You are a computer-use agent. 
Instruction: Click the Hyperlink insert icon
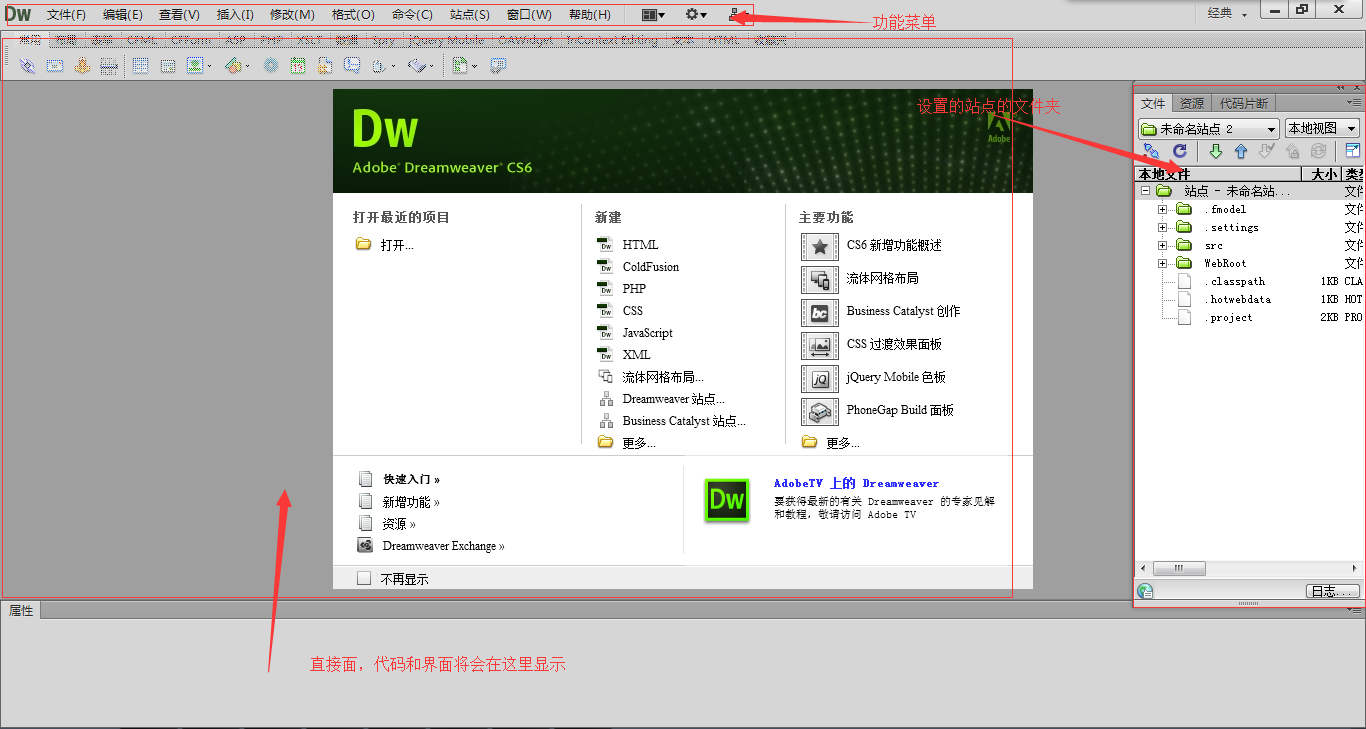click(x=27, y=66)
